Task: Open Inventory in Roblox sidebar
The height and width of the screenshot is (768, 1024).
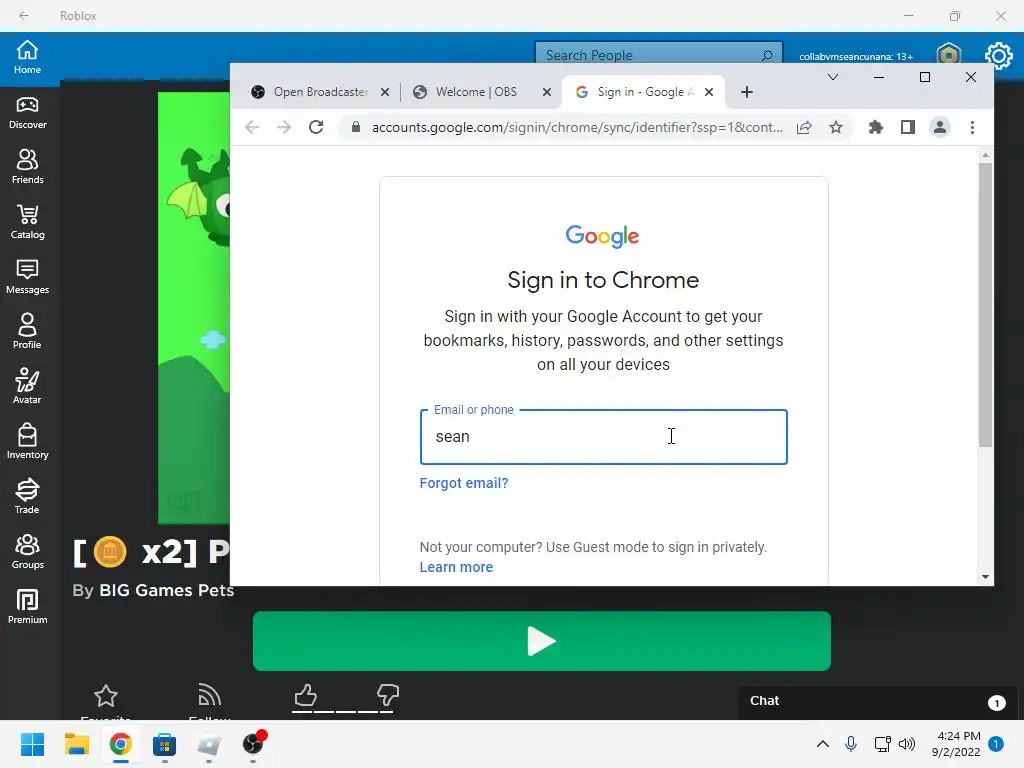Action: [x=27, y=442]
